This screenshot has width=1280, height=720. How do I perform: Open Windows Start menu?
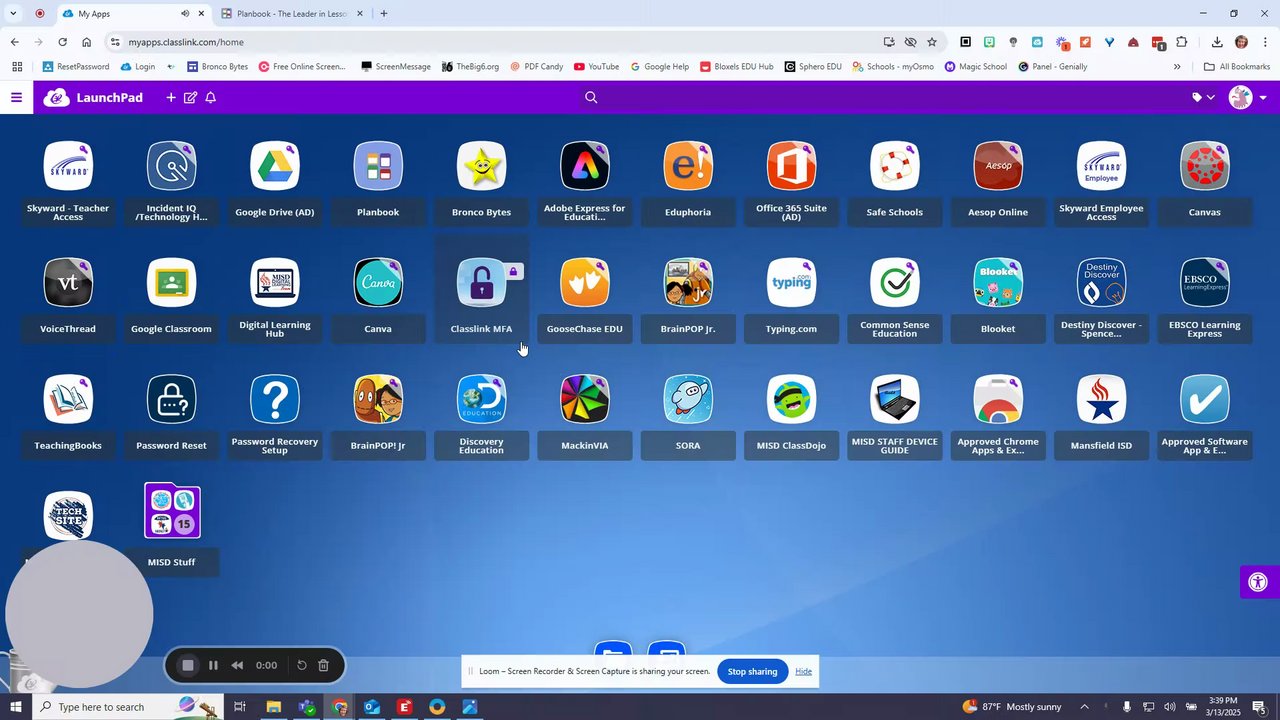coord(15,707)
